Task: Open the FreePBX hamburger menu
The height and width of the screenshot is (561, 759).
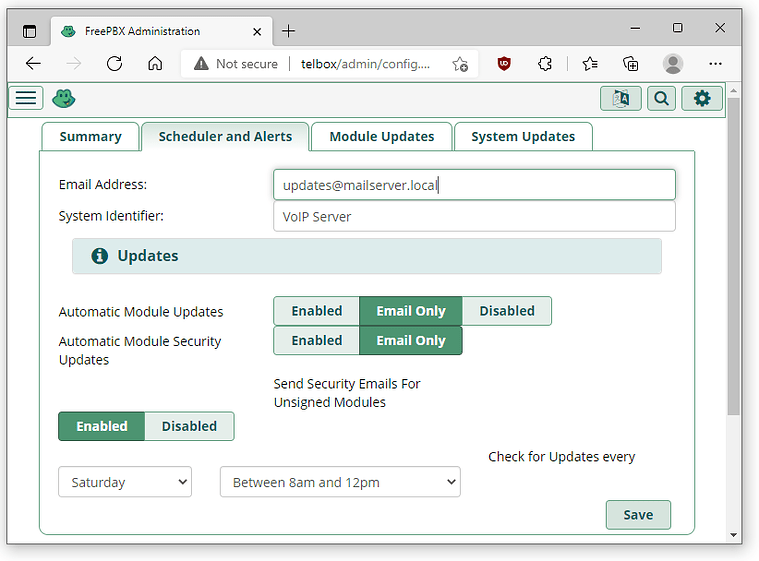Action: pyautogui.click(x=26, y=98)
